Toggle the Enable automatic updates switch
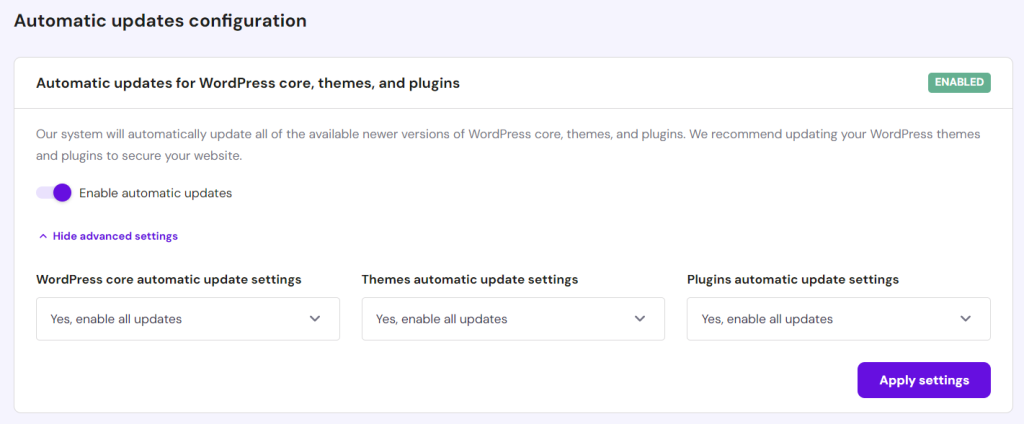Screen dimensions: 1024x424 pos(54,193)
